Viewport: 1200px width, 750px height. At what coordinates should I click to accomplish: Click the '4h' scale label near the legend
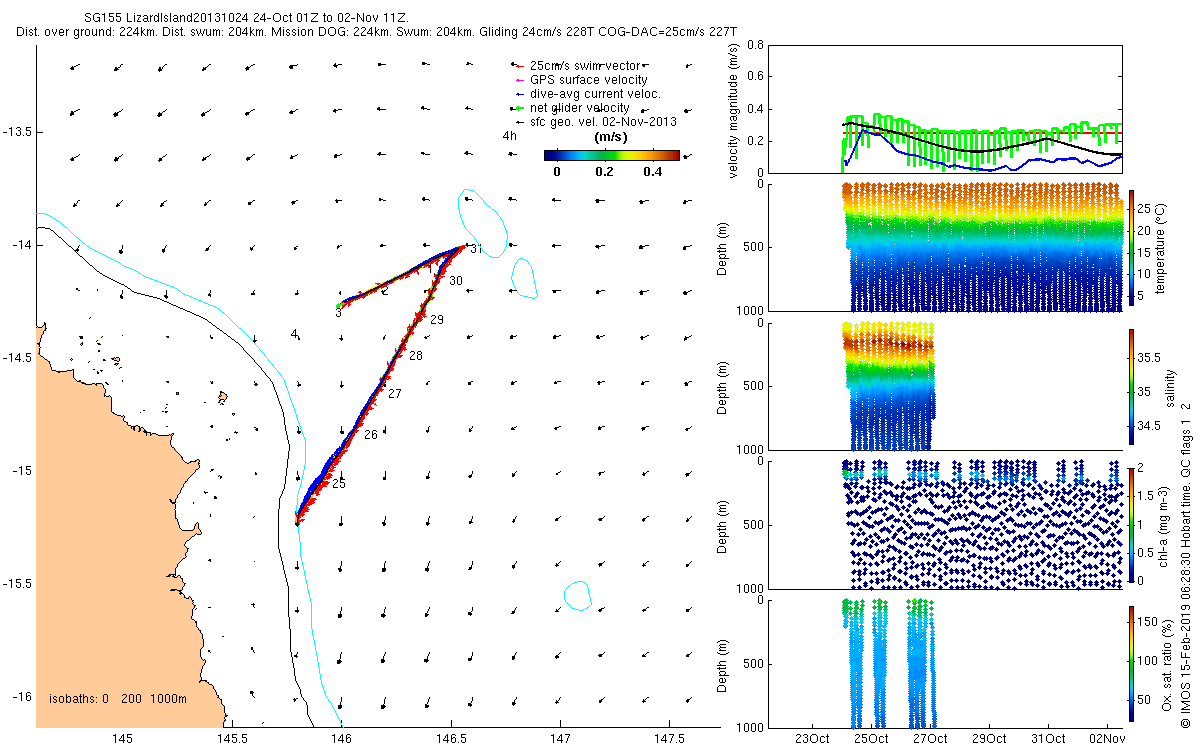pos(510,136)
